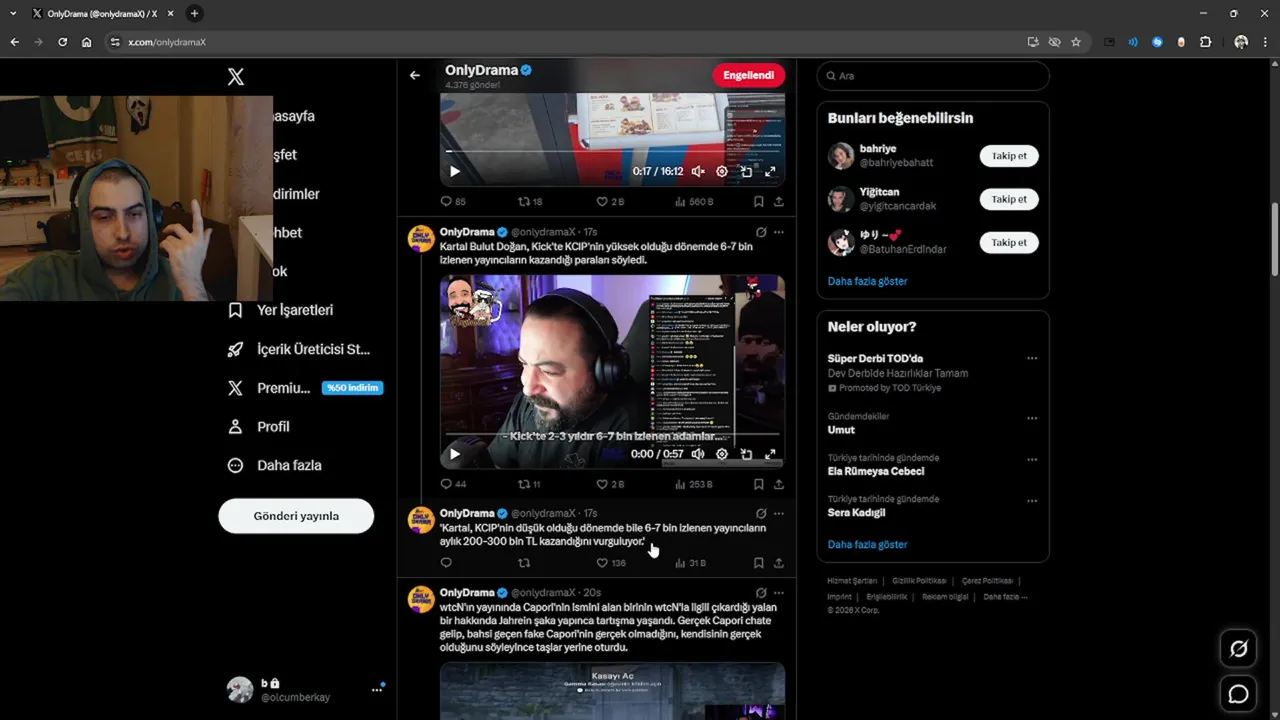Reply to the post with 85 replies
Image resolution: width=1280 pixels, height=720 pixels.
point(453,201)
